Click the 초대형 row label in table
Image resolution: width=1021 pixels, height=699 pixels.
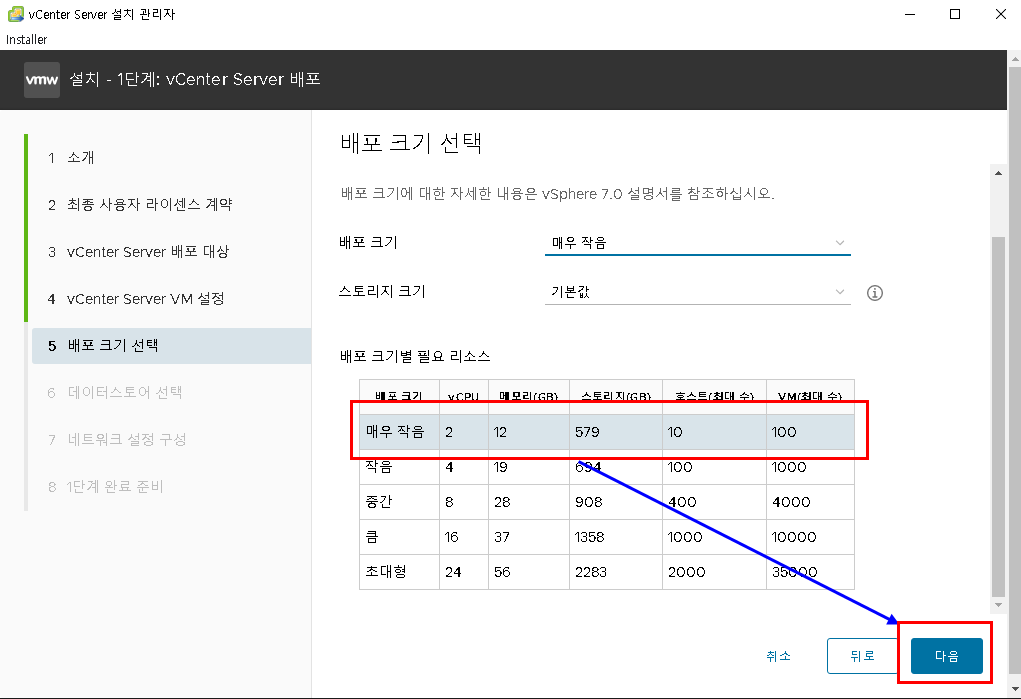(386, 572)
